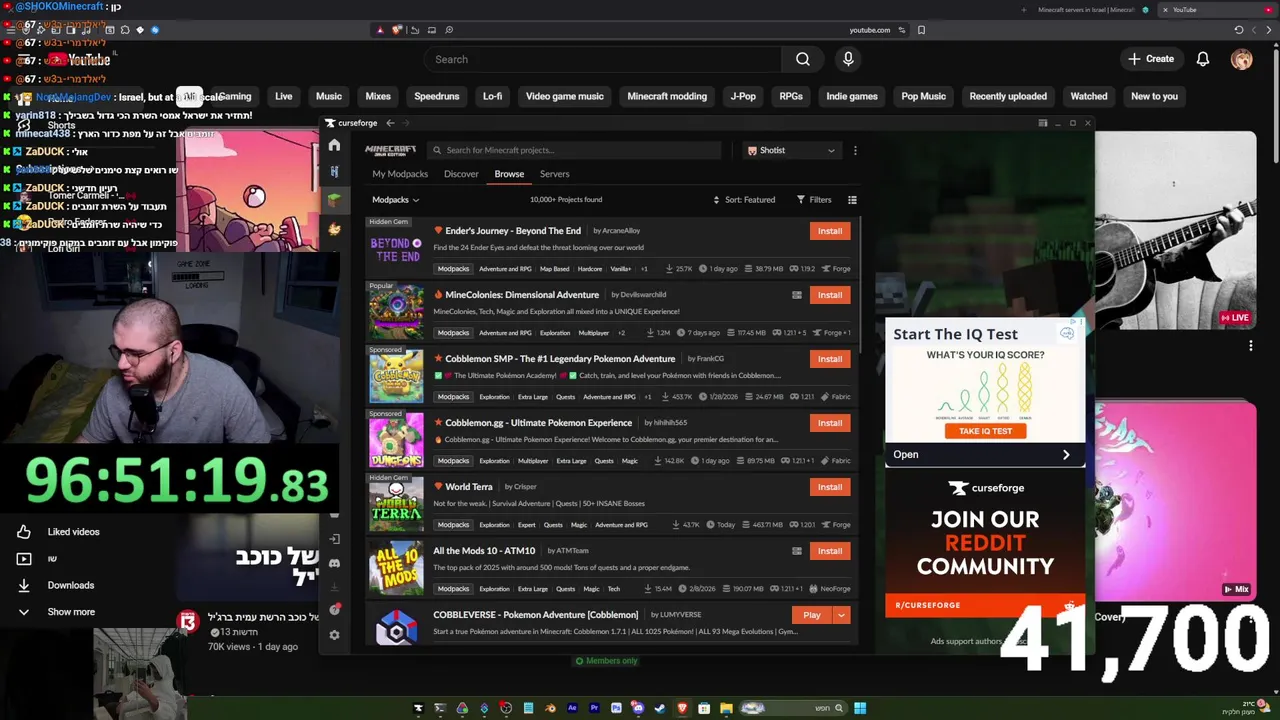Open YouTube account avatar
1280x720 pixels.
click(1241, 59)
